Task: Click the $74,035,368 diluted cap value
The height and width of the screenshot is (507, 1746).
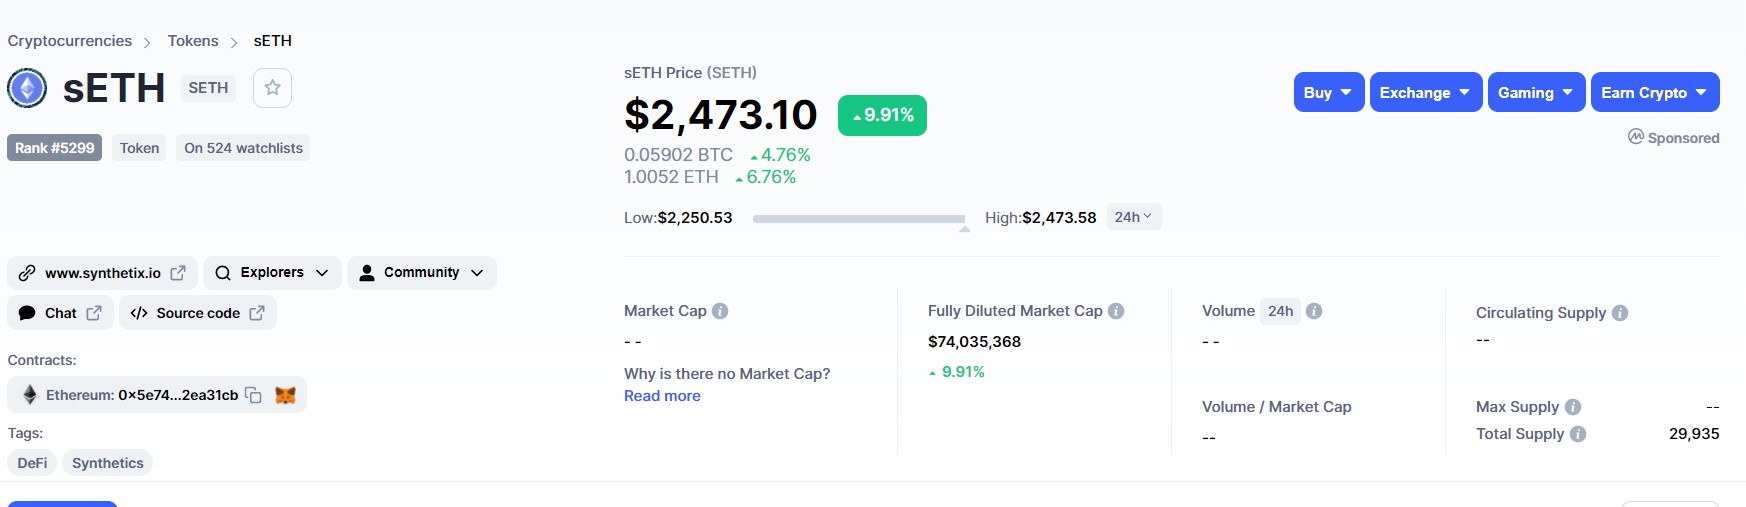Action: pyautogui.click(x=974, y=342)
